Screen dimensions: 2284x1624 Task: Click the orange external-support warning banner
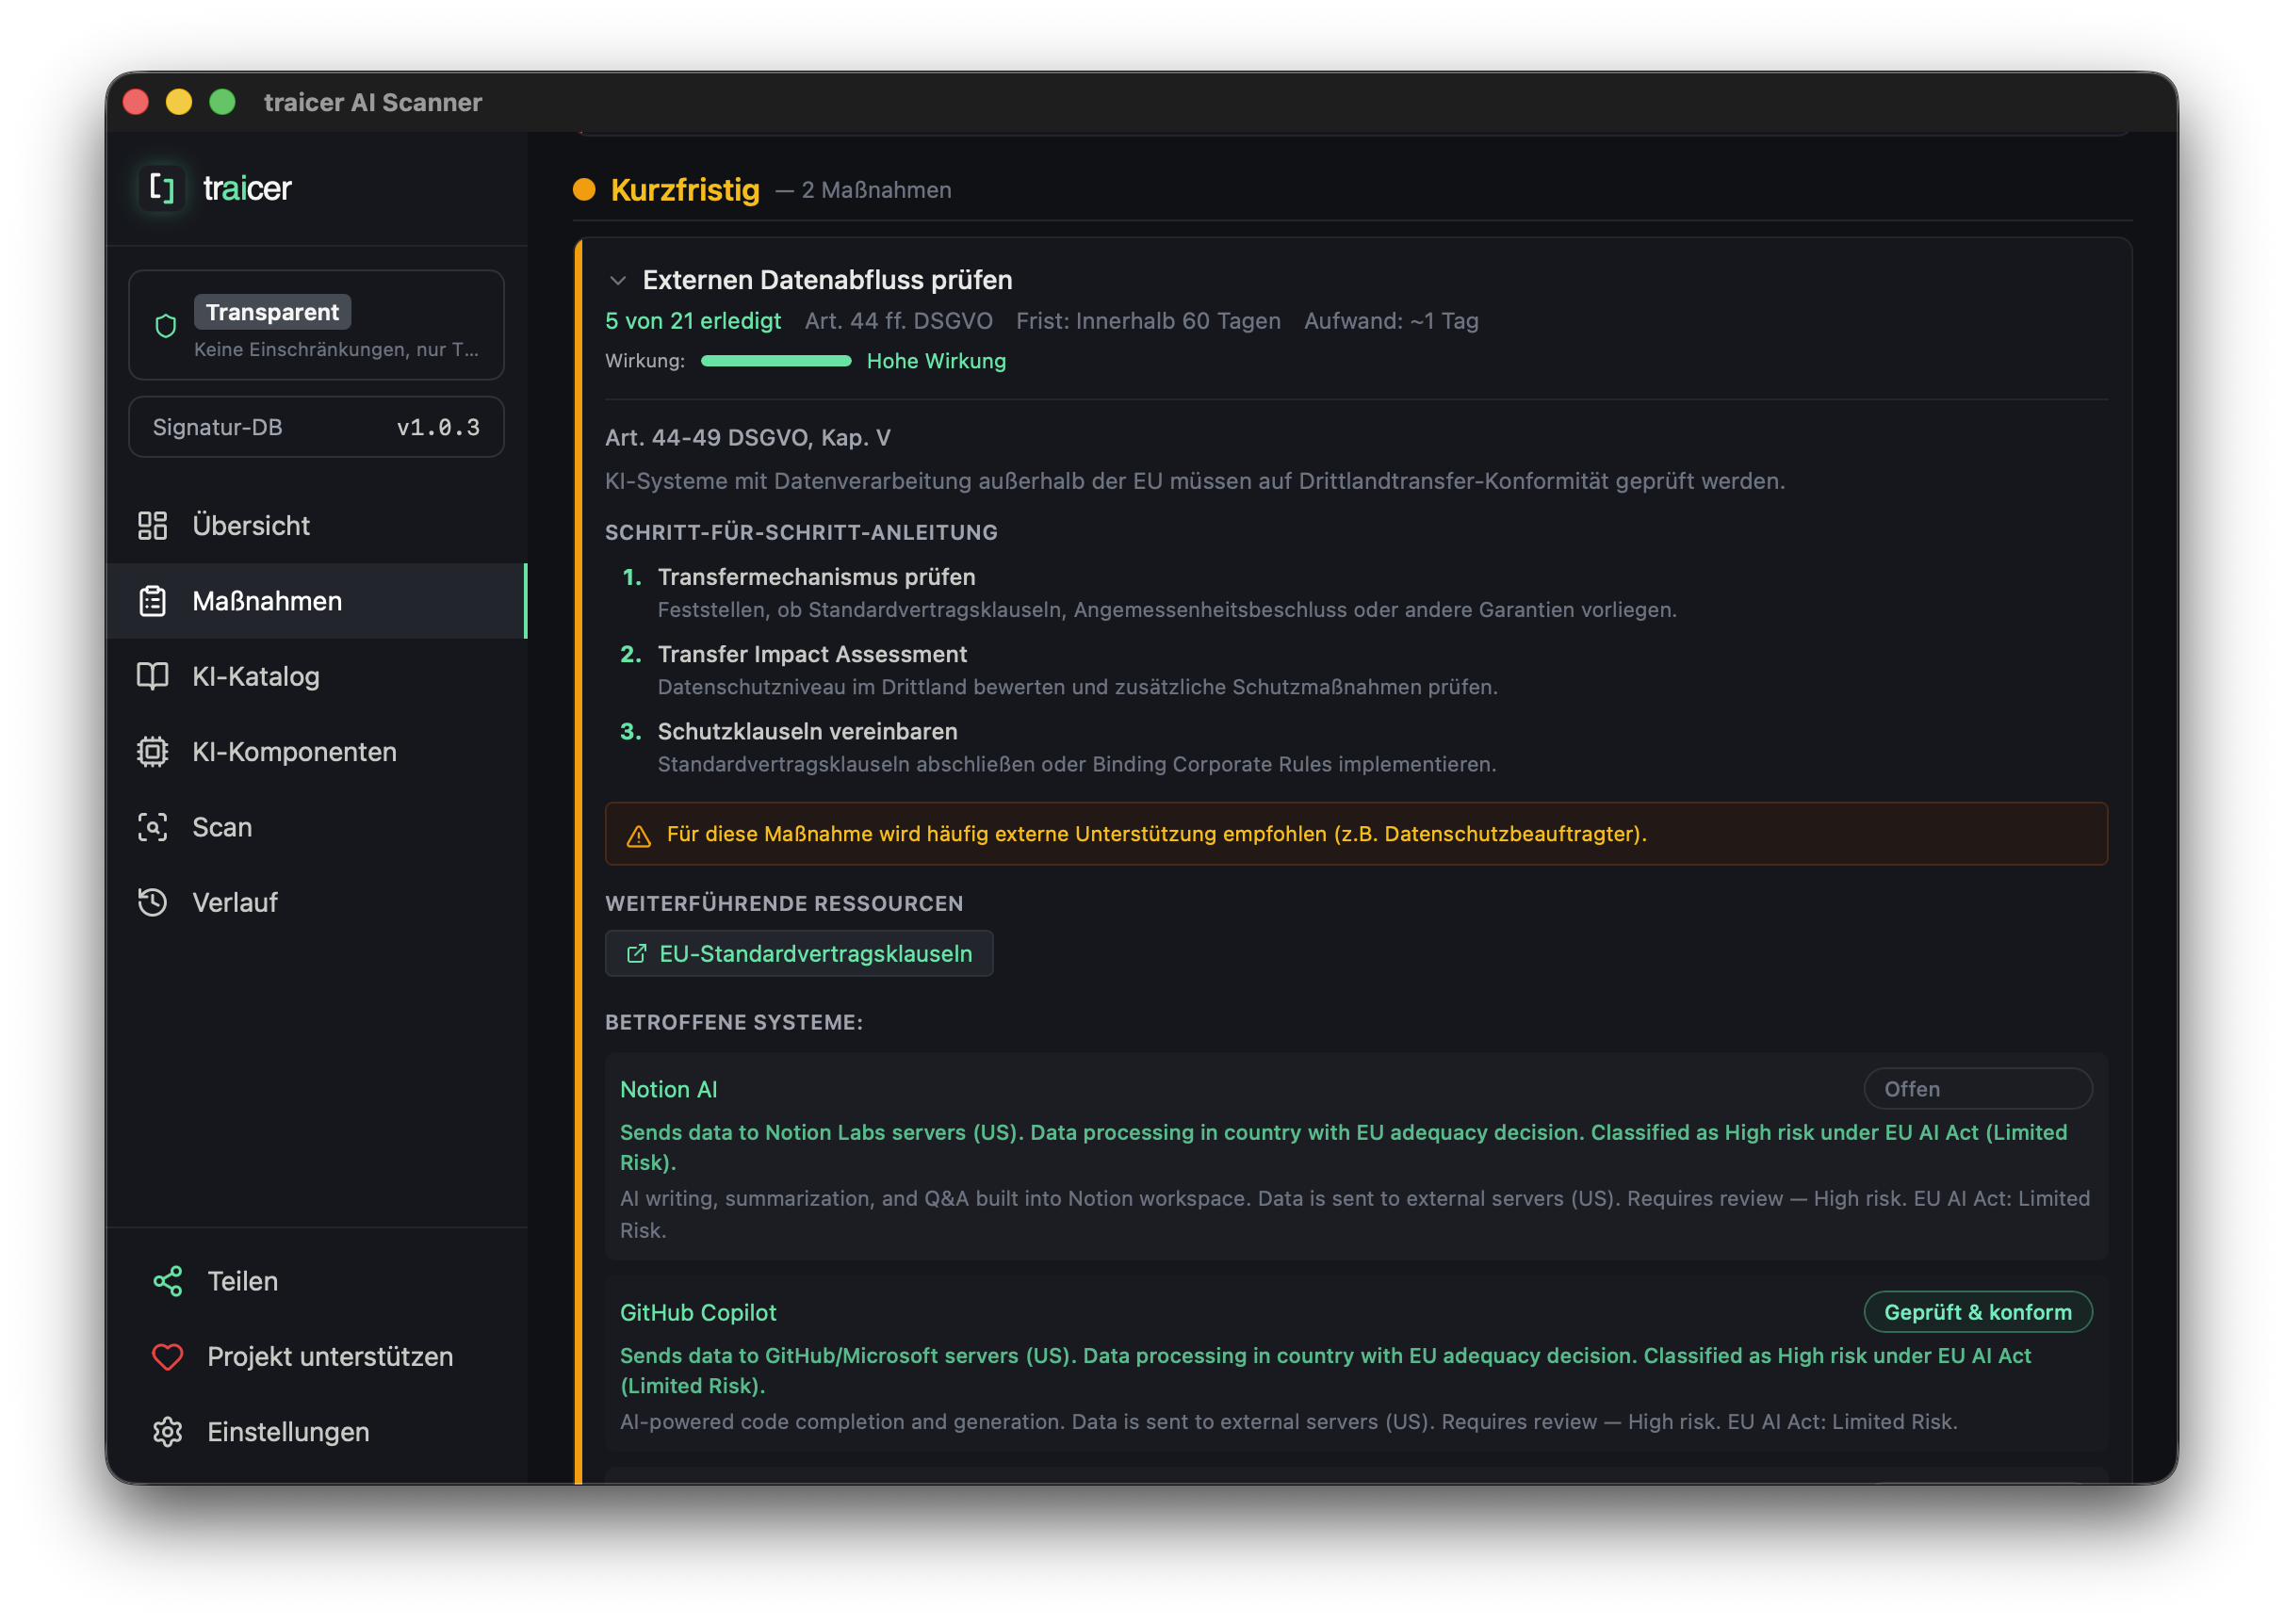1356,834
